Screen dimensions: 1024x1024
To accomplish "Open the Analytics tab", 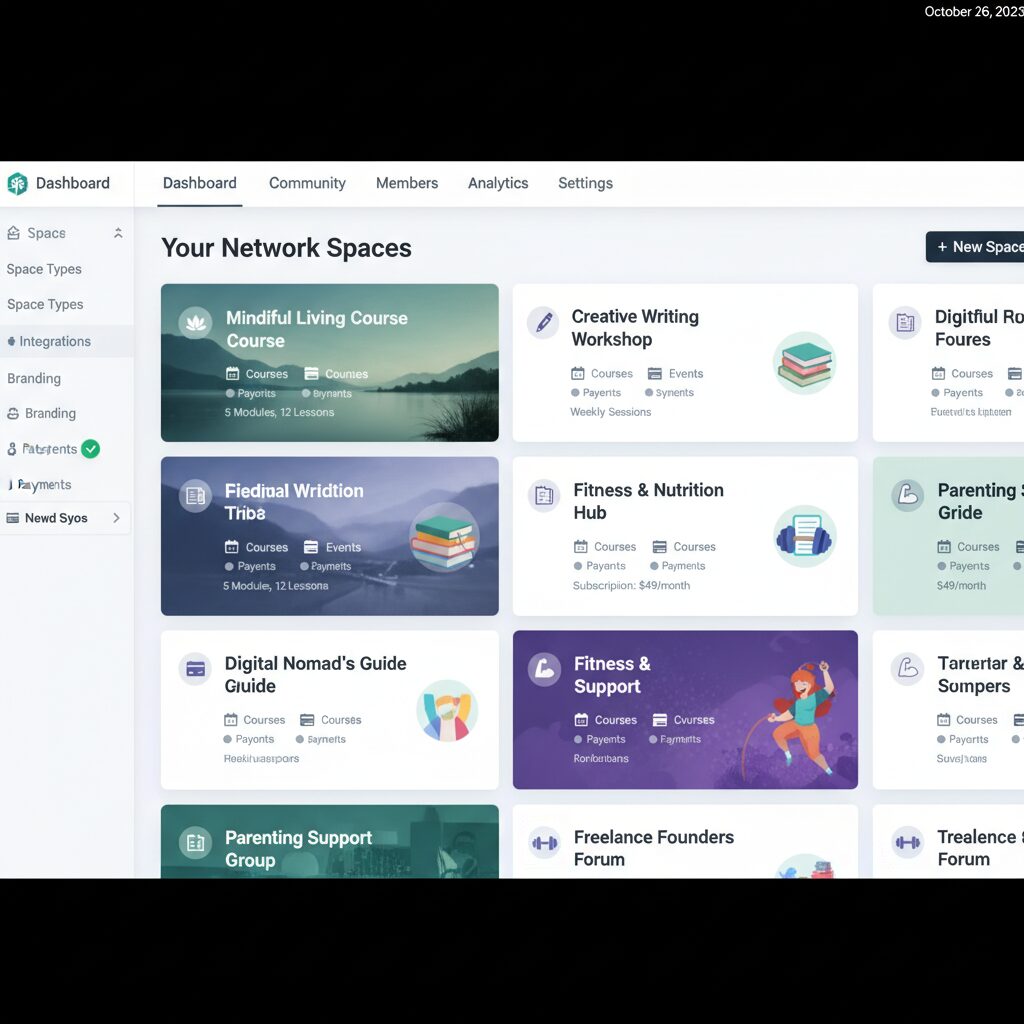I will [x=498, y=183].
